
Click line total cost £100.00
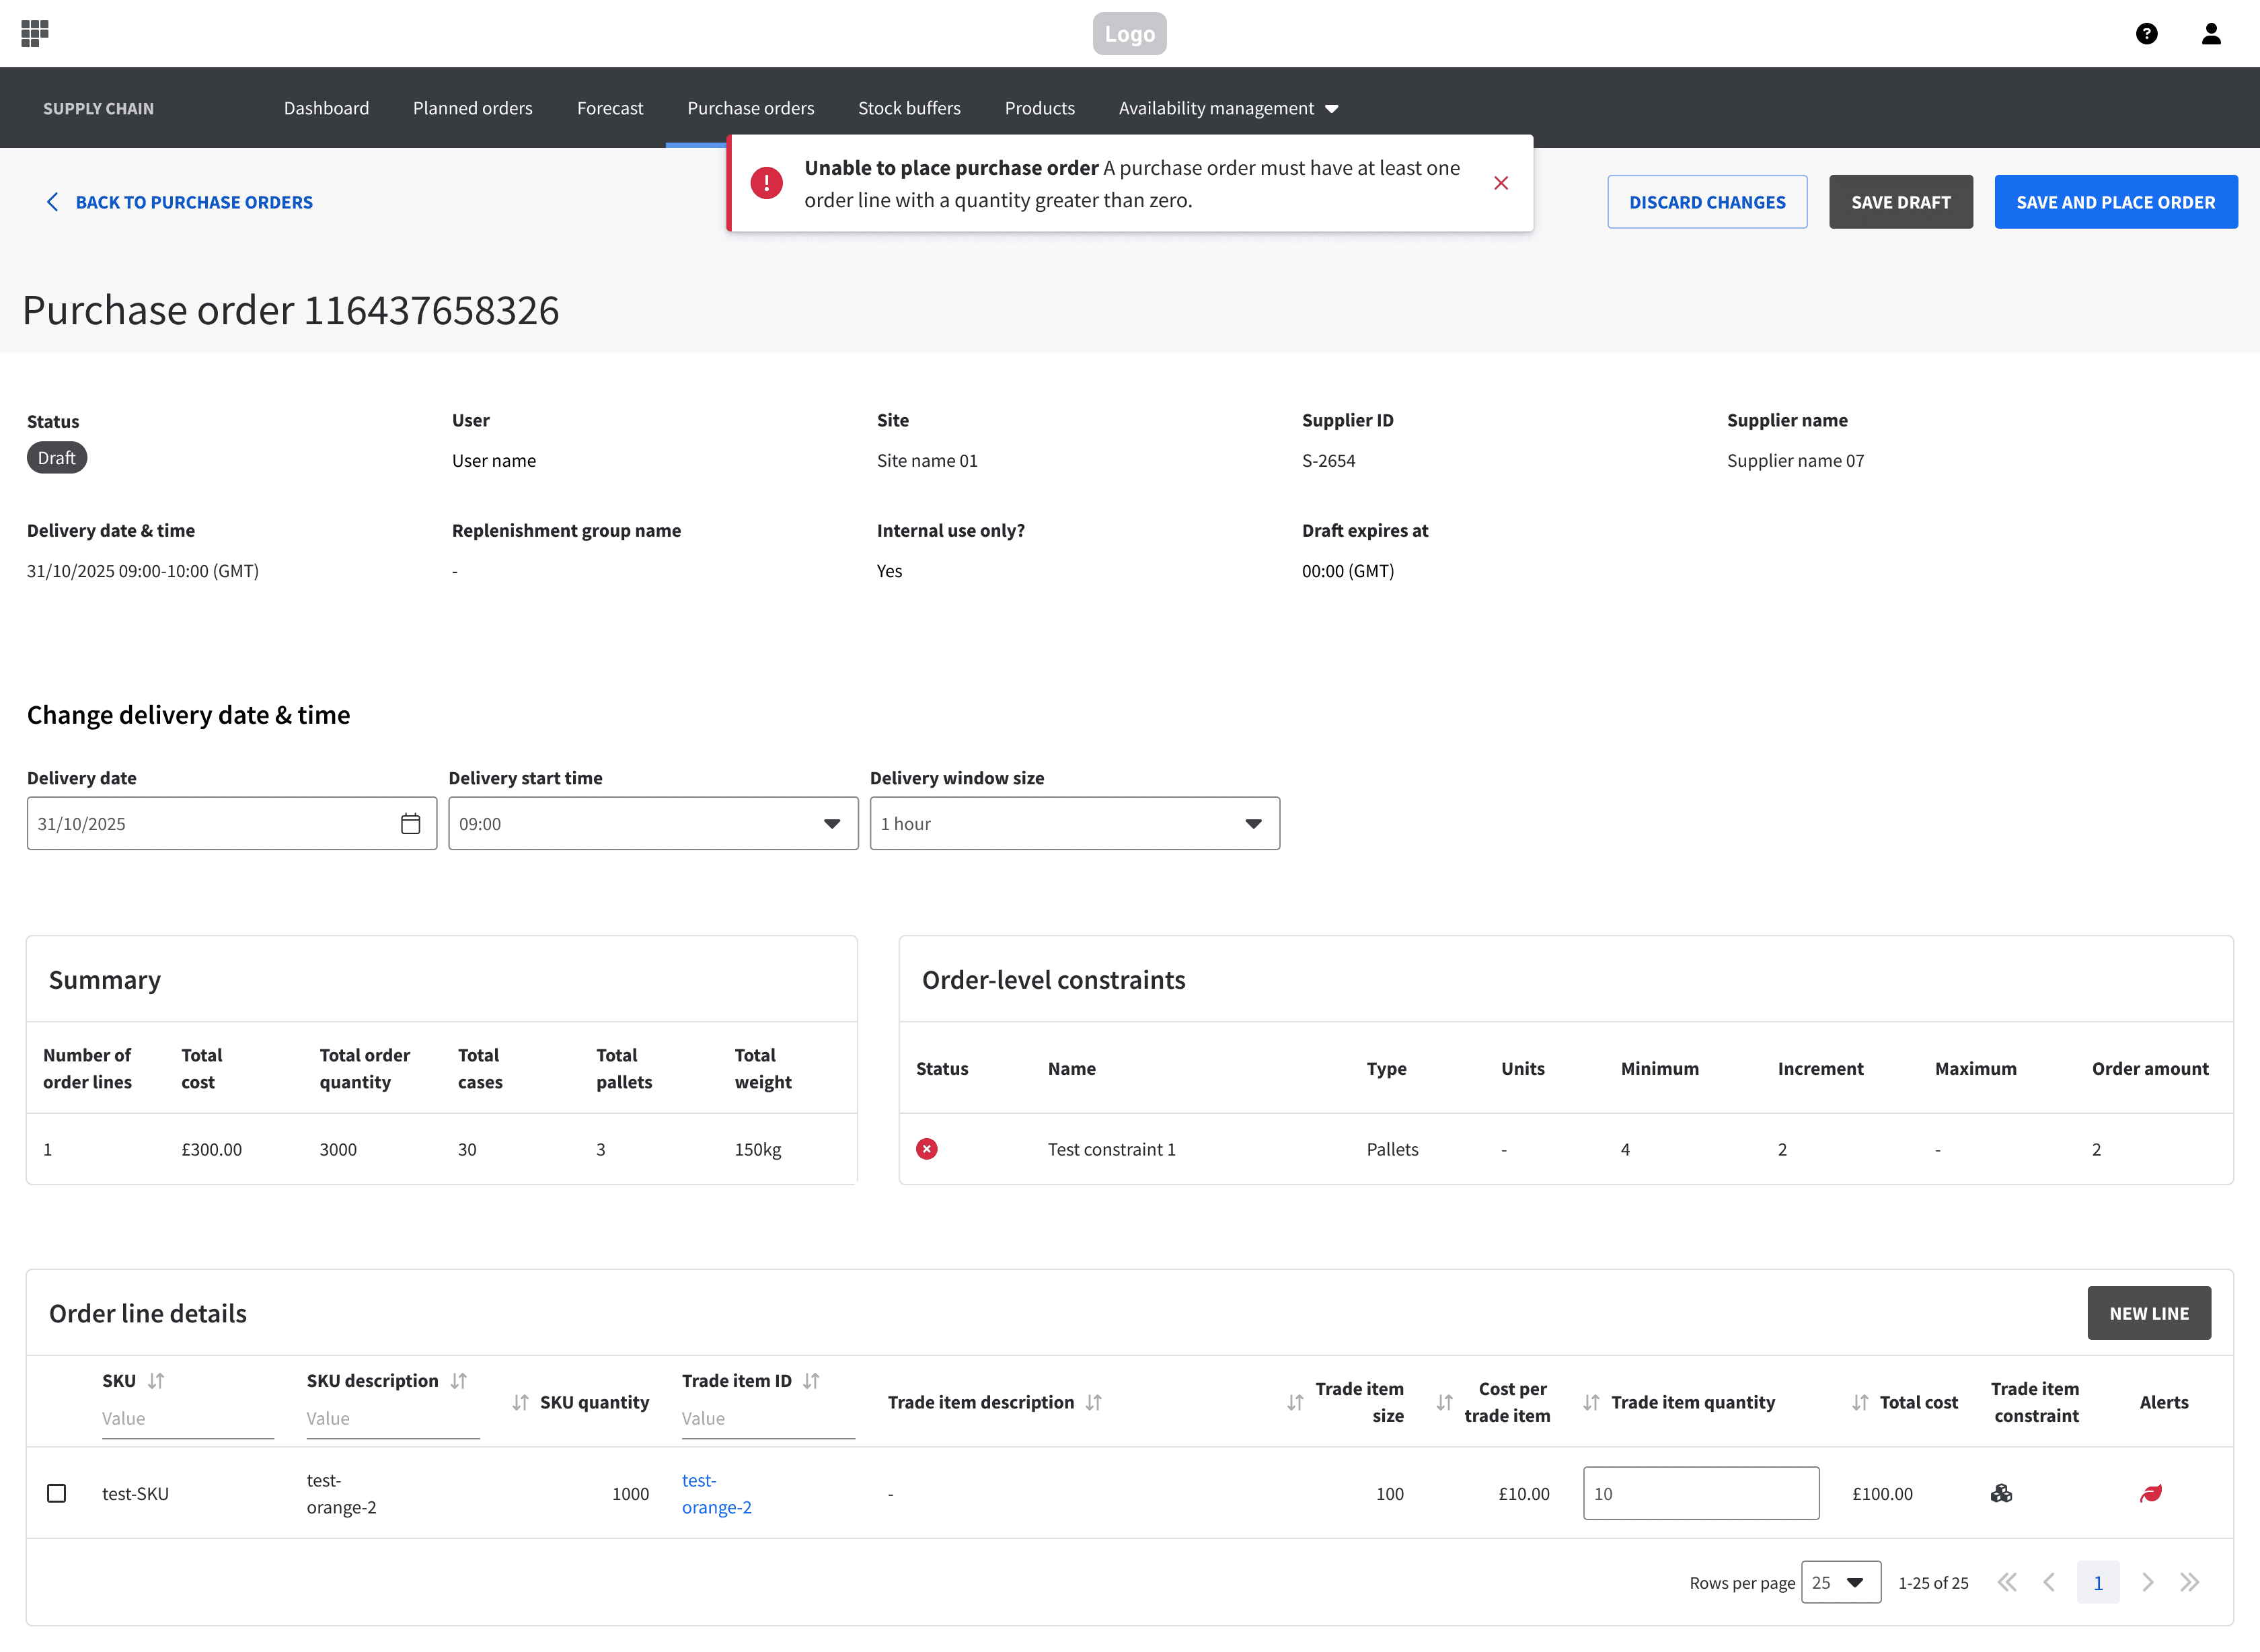(1882, 1493)
